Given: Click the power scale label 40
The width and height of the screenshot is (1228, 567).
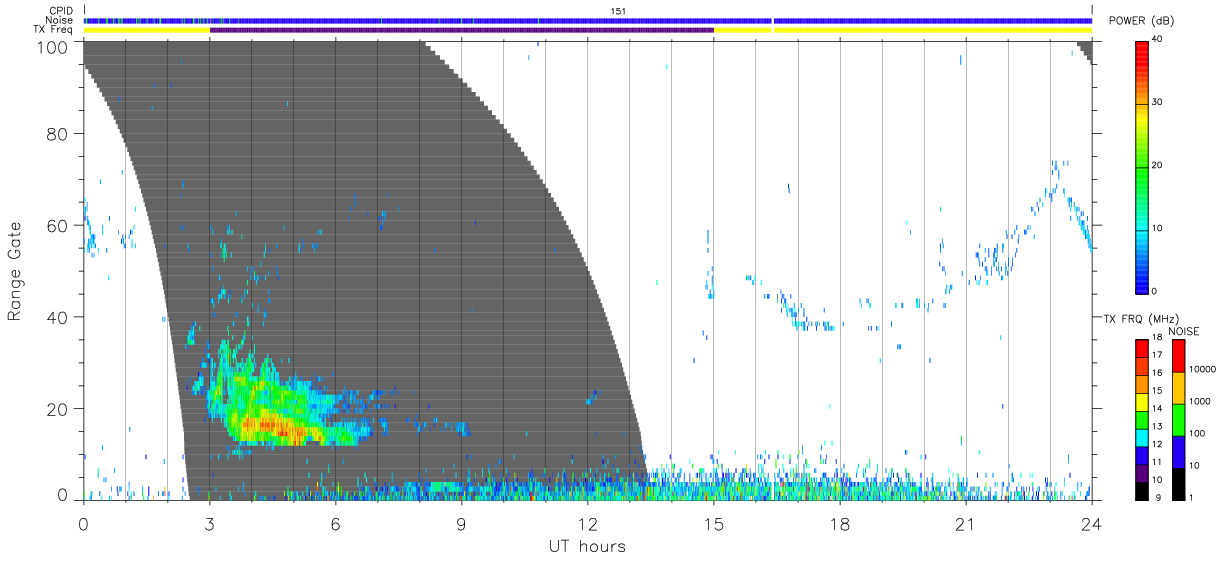Looking at the screenshot, I should click(x=1158, y=39).
